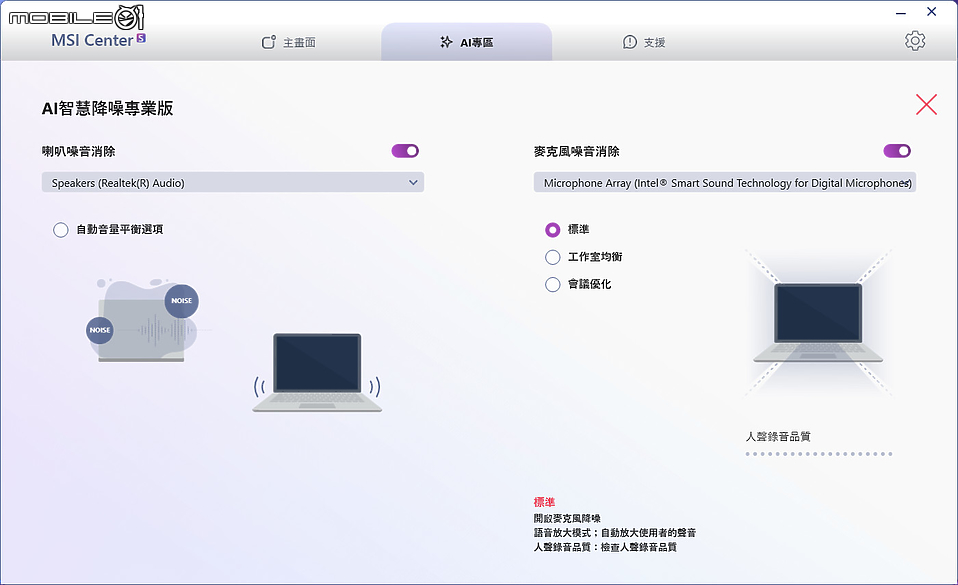Viewport: 958px width, 585px height.
Task: Toggle 麥克風噪音消除 switch off
Action: tap(897, 151)
